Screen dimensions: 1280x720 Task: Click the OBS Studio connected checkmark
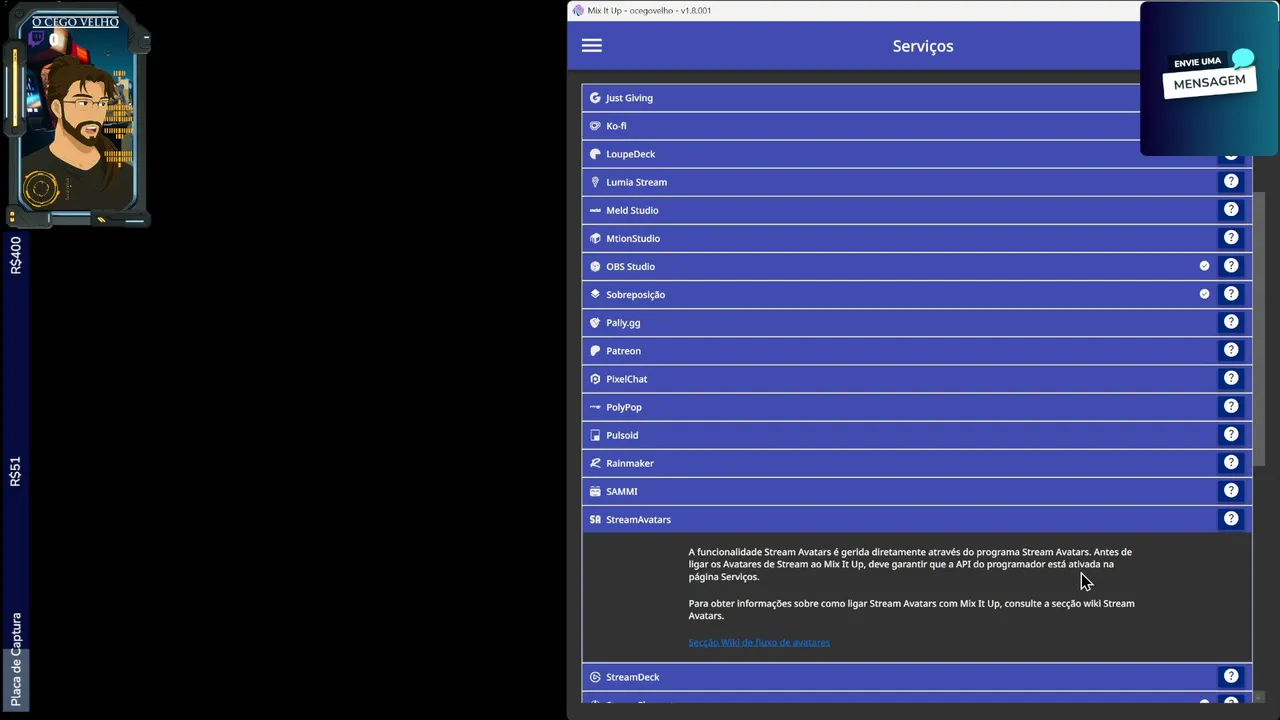click(x=1204, y=266)
